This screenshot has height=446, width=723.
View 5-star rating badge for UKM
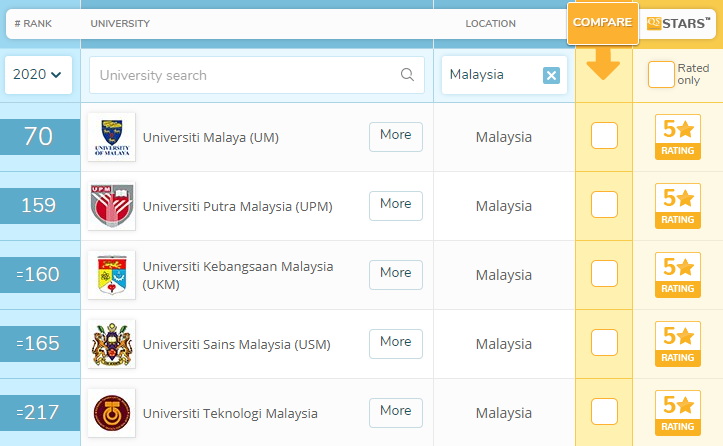677,275
